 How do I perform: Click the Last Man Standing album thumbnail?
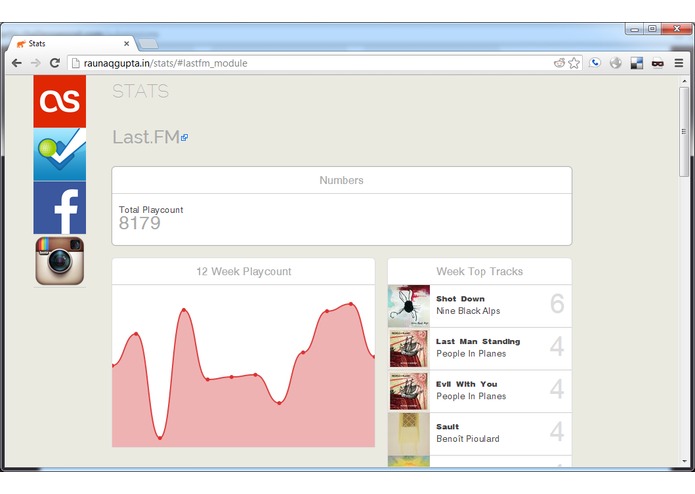click(409, 348)
